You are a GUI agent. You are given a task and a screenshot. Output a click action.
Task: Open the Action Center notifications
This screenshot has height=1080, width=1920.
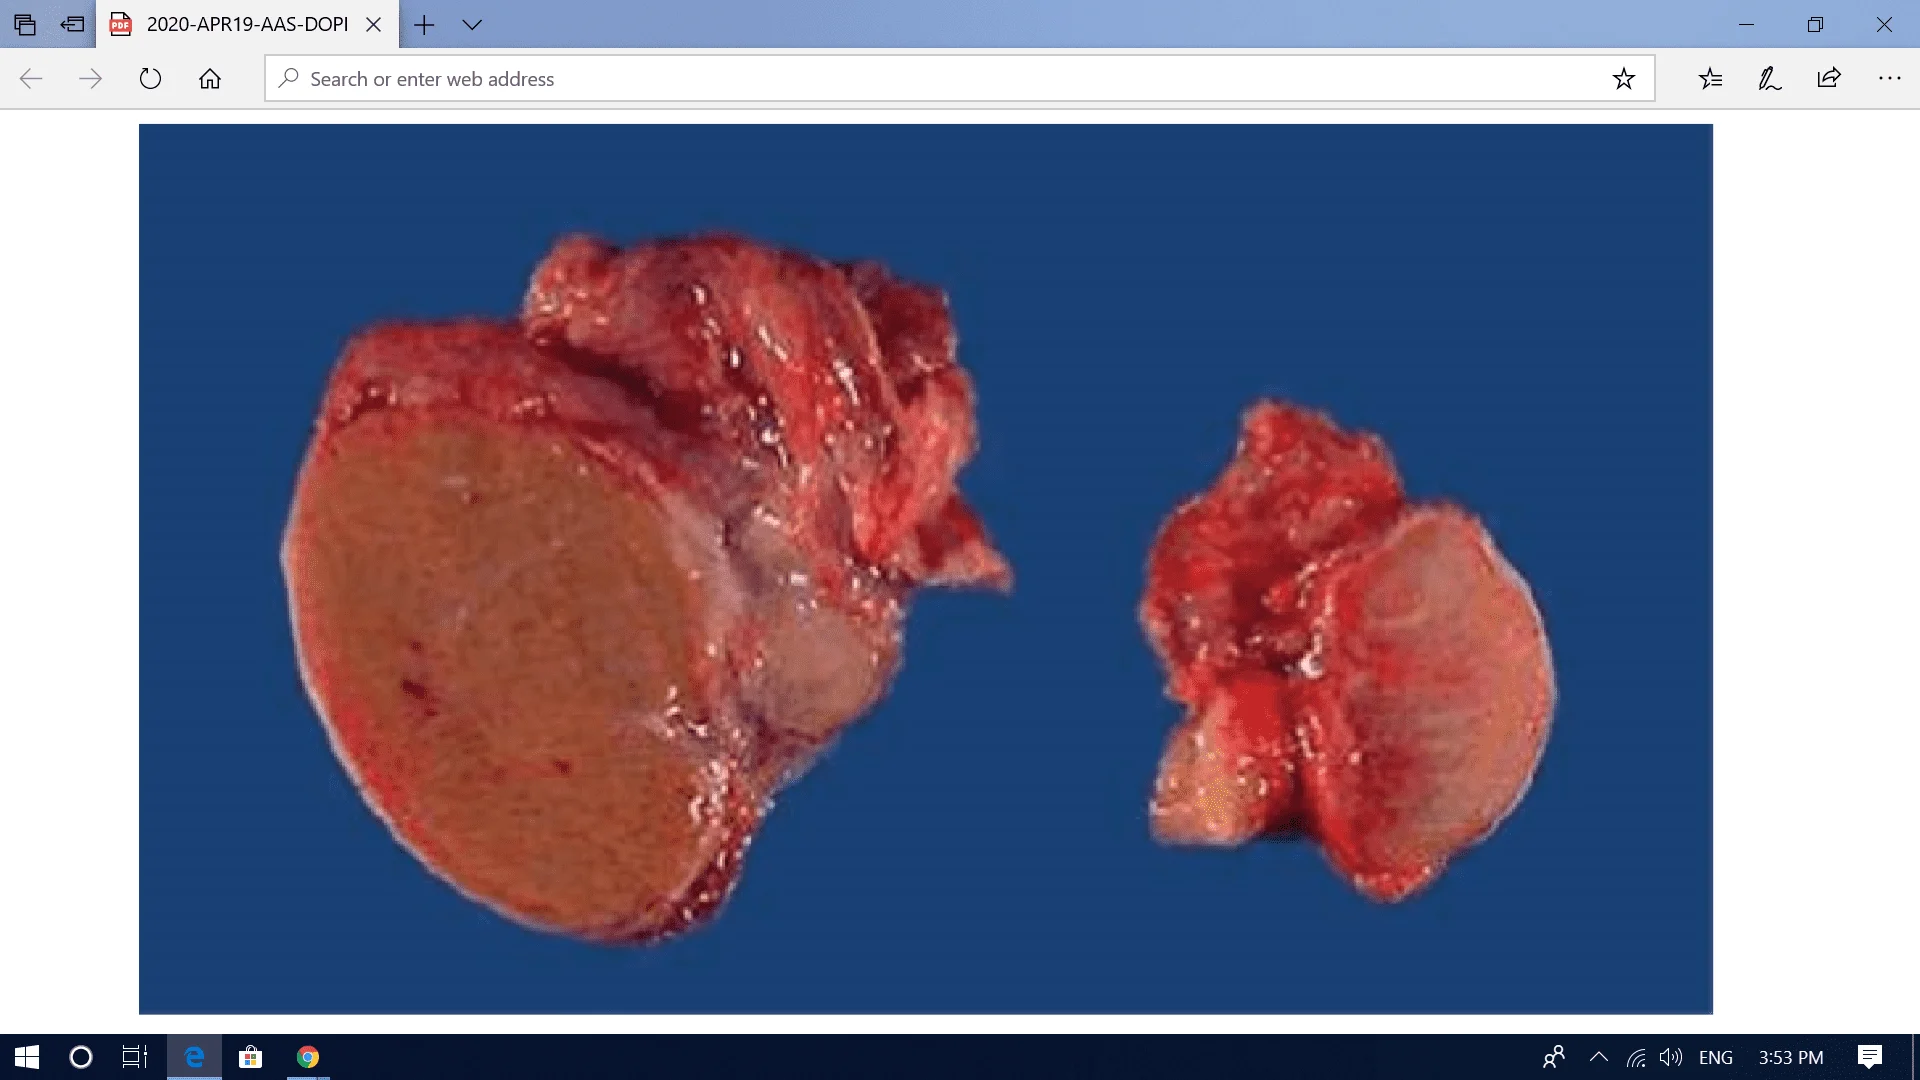1869,1057
